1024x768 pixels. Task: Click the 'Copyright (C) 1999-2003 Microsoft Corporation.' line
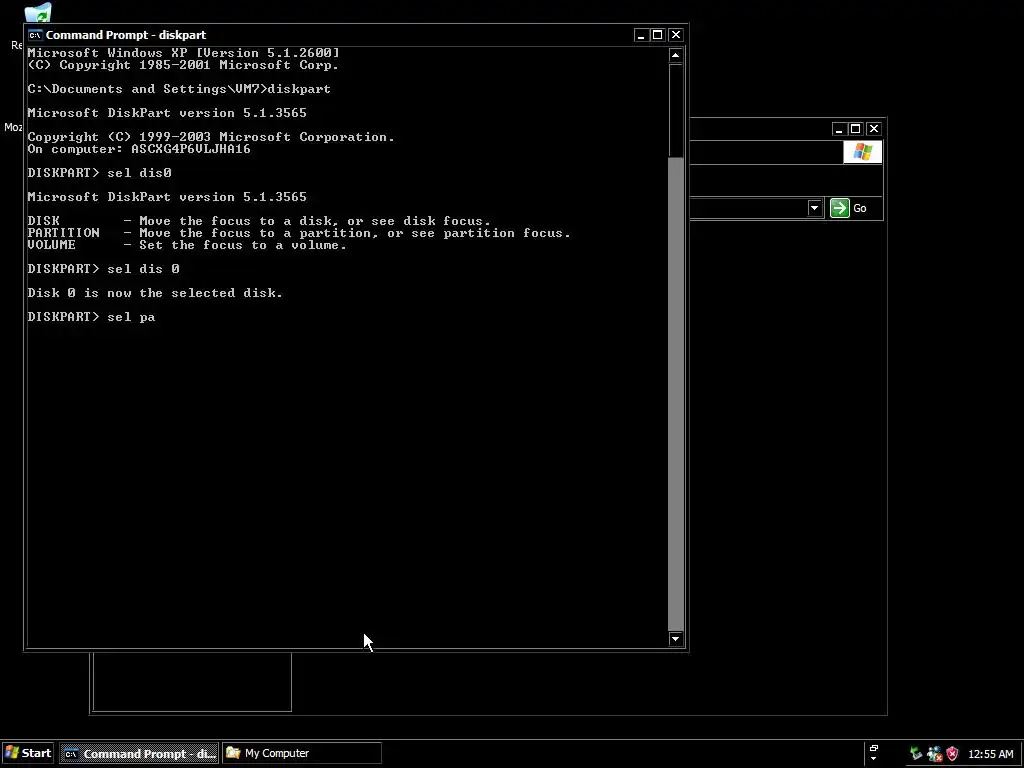point(211,137)
